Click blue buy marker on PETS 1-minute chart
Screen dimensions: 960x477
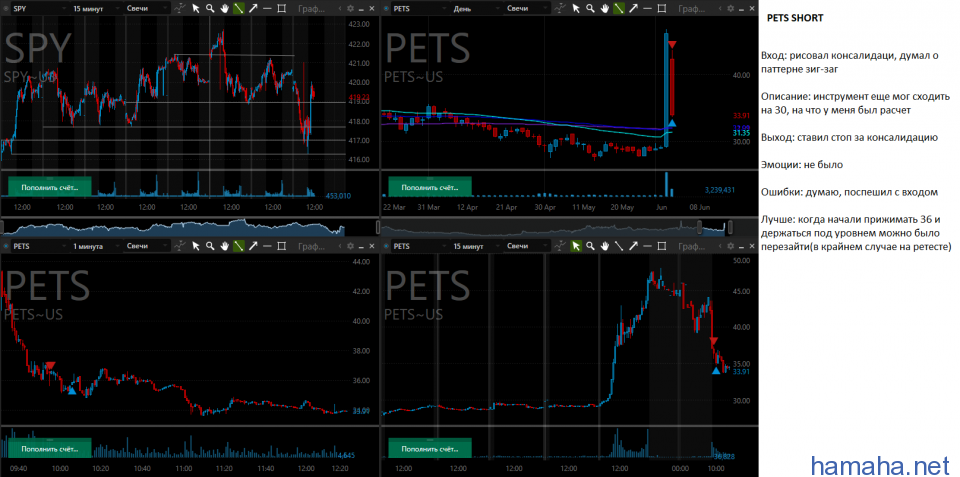[72, 390]
